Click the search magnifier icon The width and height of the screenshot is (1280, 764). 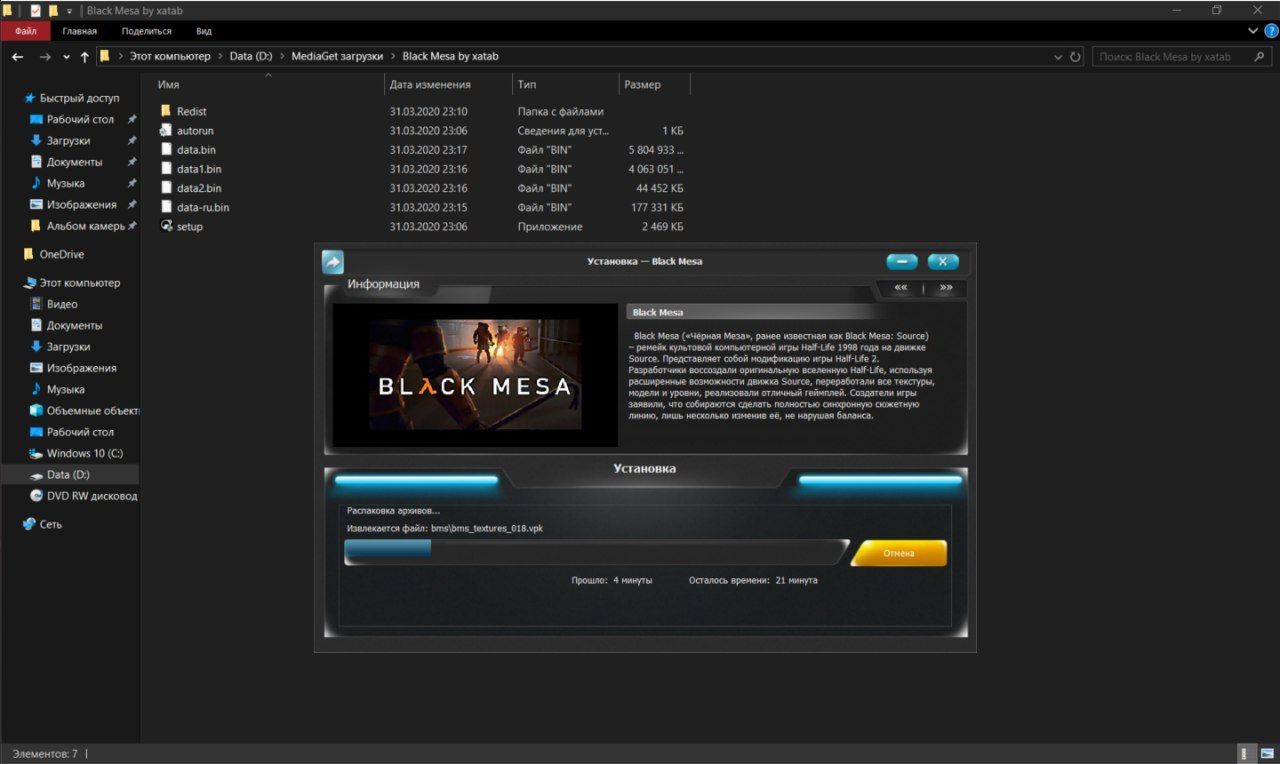tap(1261, 57)
